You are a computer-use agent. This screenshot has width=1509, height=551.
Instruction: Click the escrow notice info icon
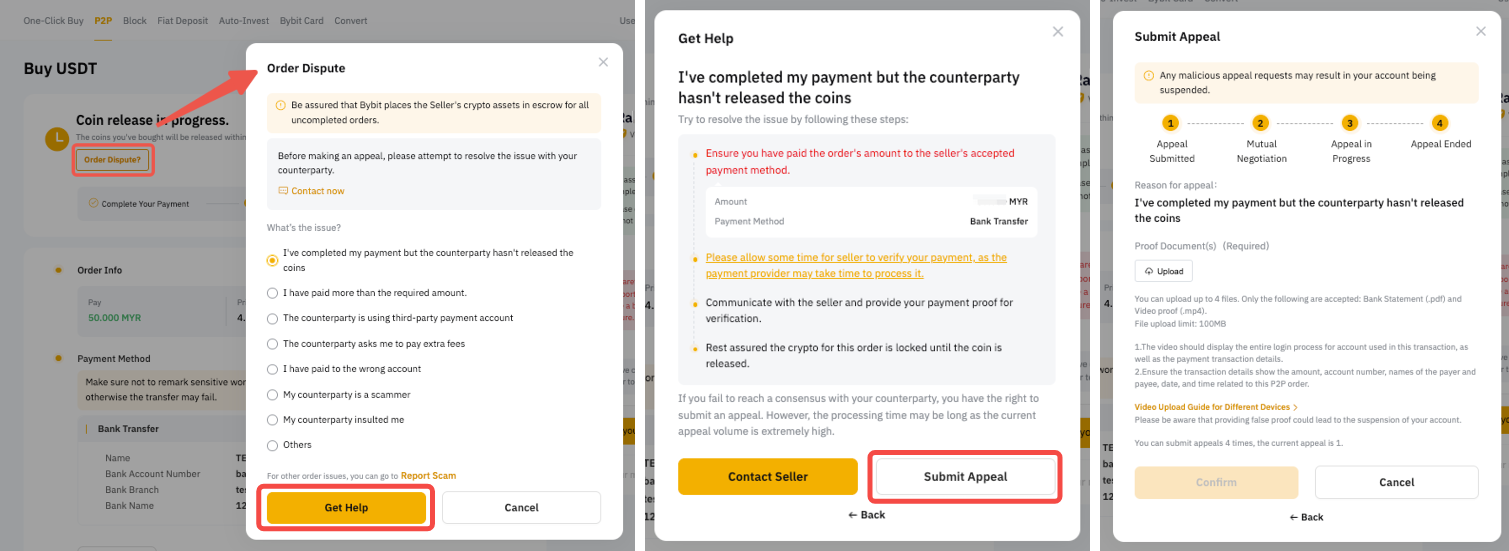[281, 104]
